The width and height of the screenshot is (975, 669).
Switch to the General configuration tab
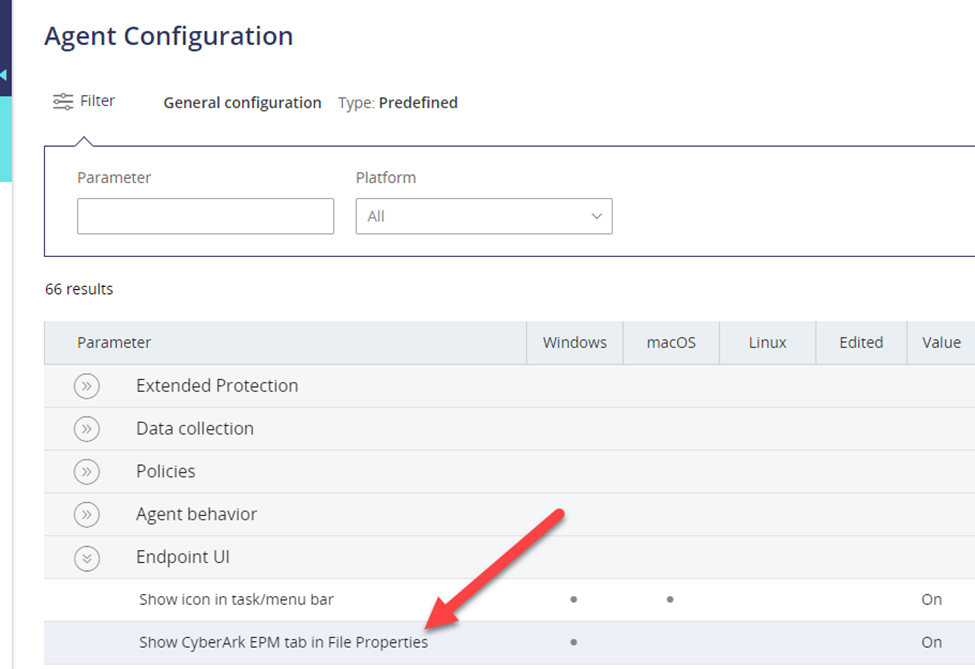[242, 102]
